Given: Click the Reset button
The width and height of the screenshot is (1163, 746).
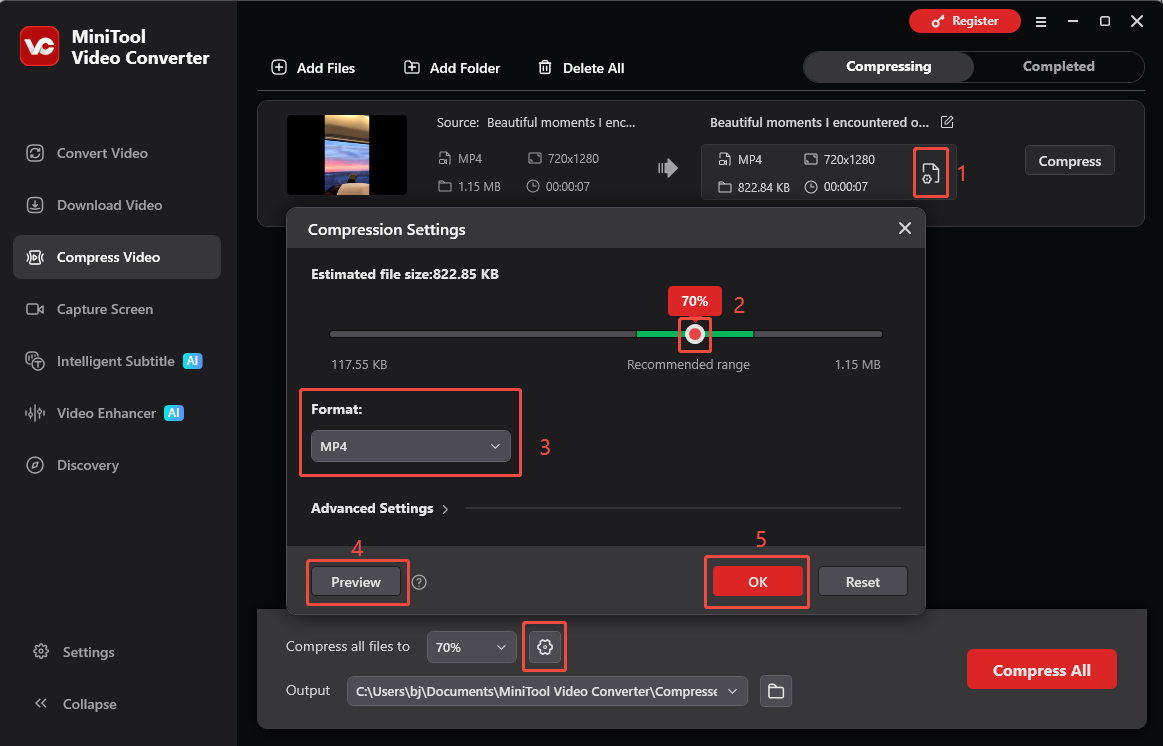Looking at the screenshot, I should pos(863,582).
